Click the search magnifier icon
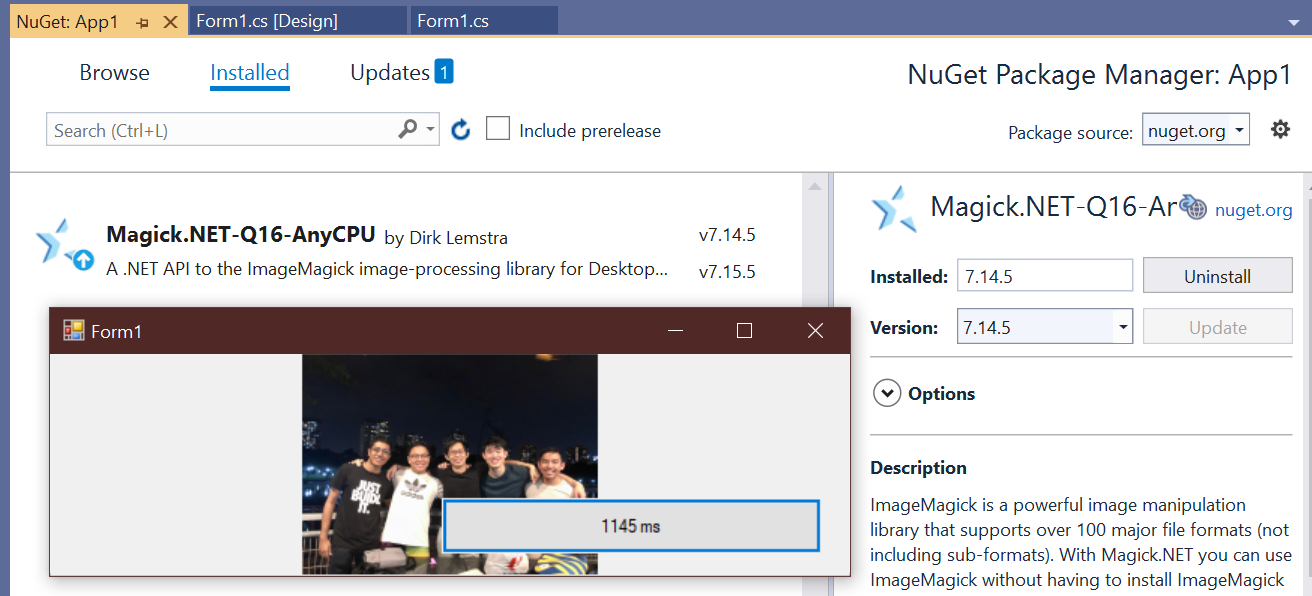The image size is (1312, 596). [409, 129]
